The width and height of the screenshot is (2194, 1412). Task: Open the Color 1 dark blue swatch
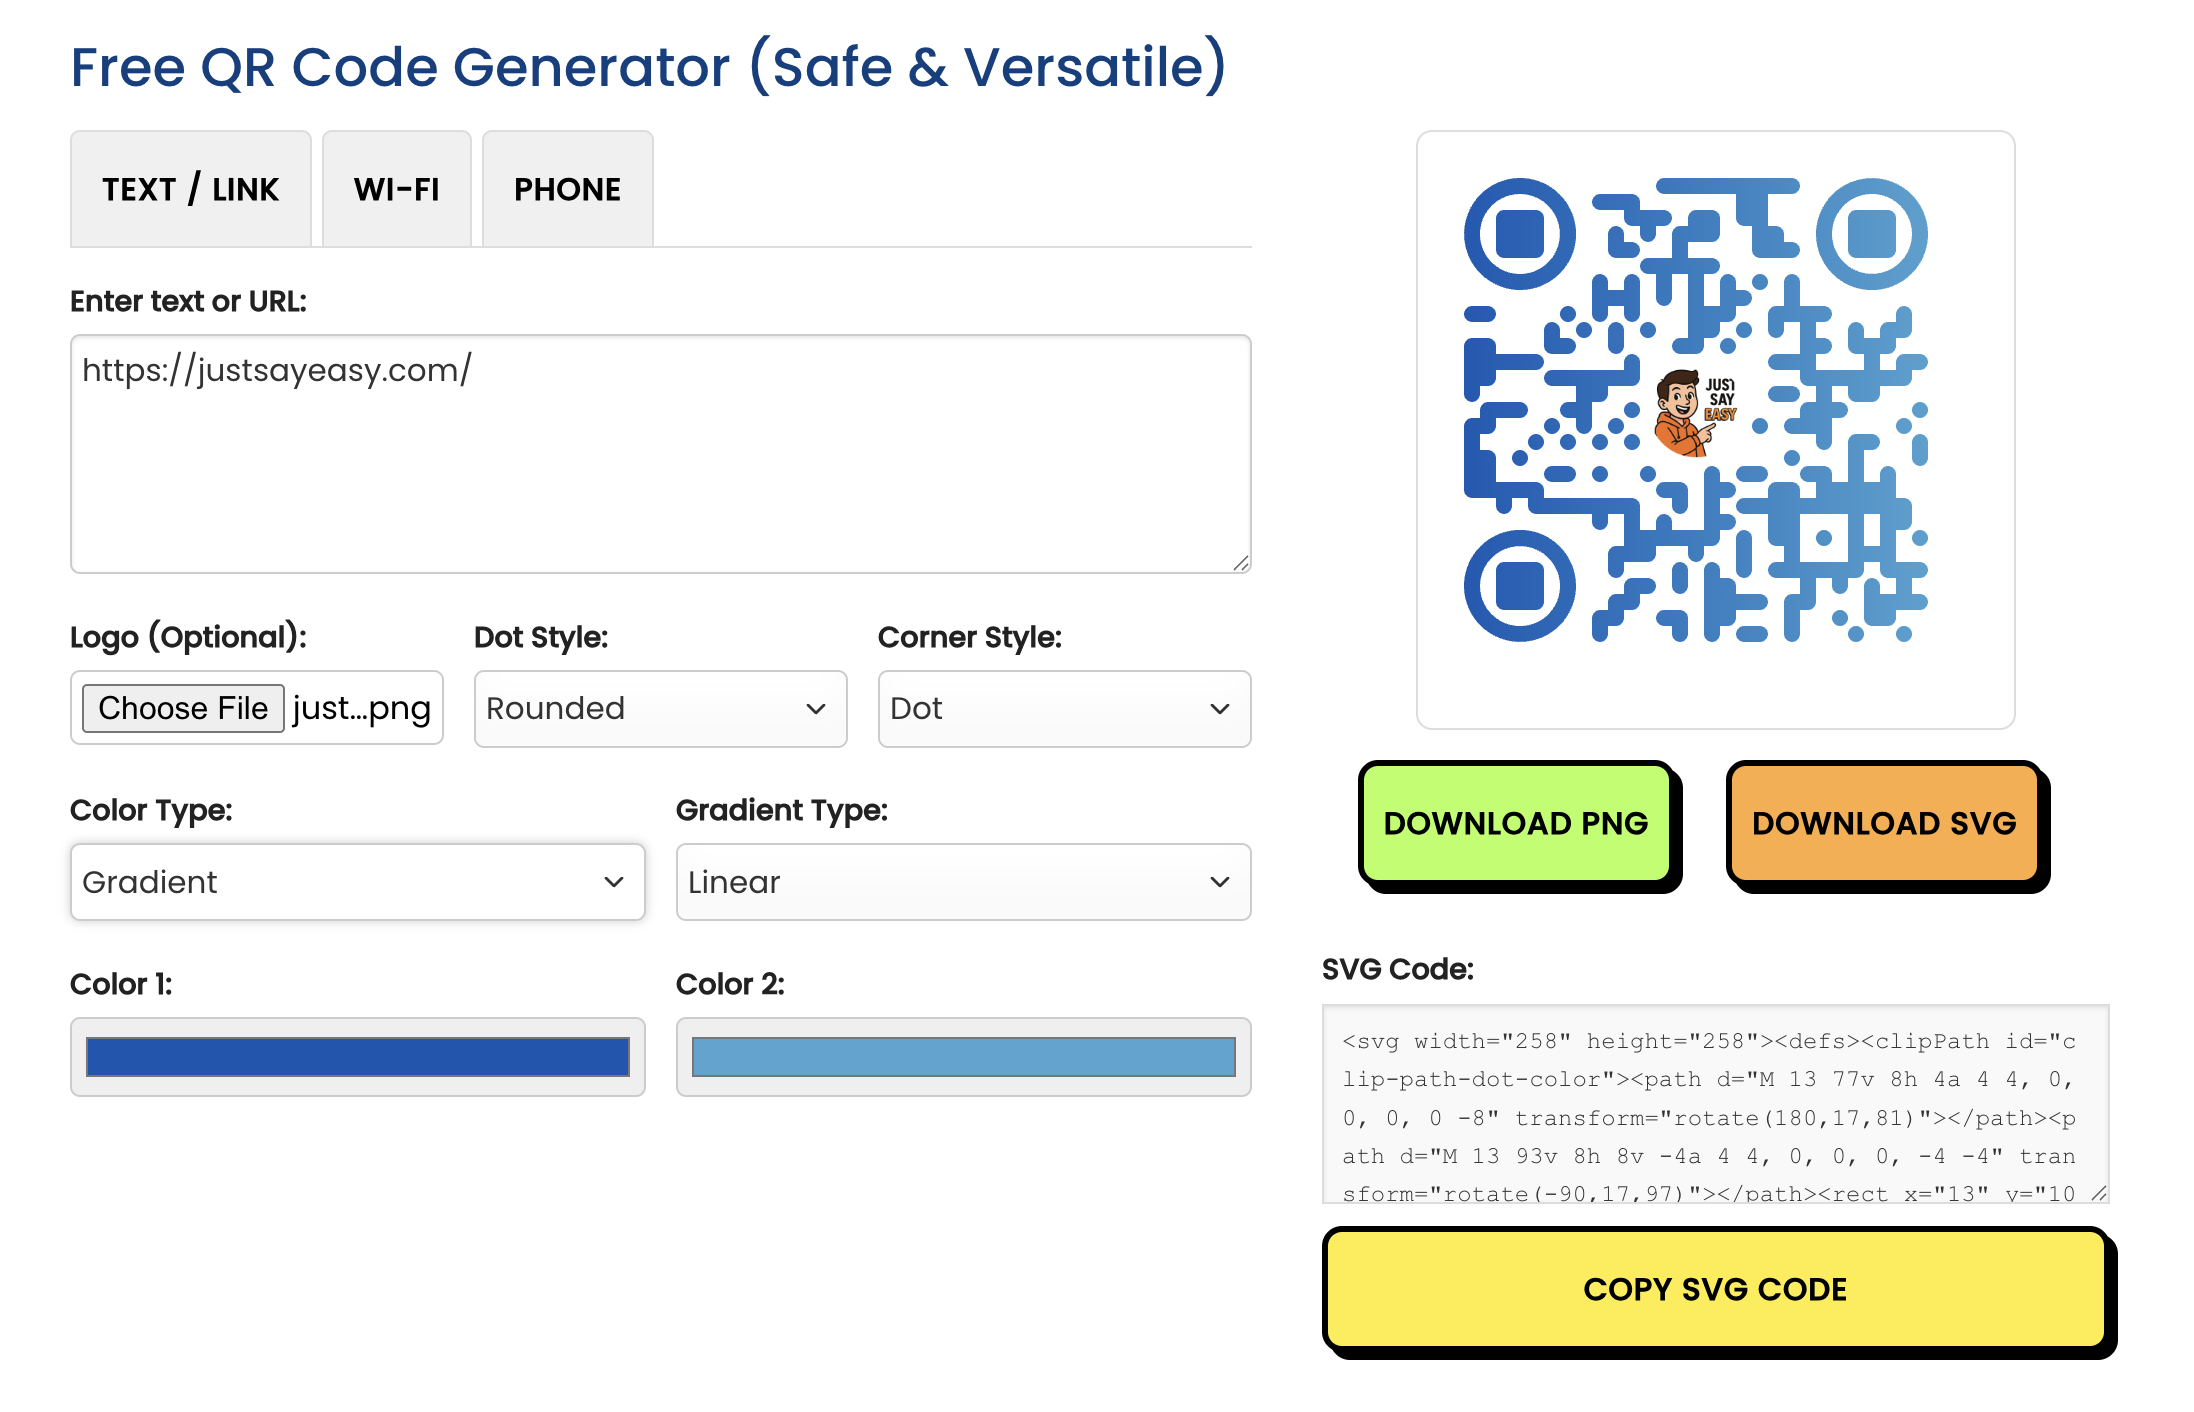(x=357, y=1057)
